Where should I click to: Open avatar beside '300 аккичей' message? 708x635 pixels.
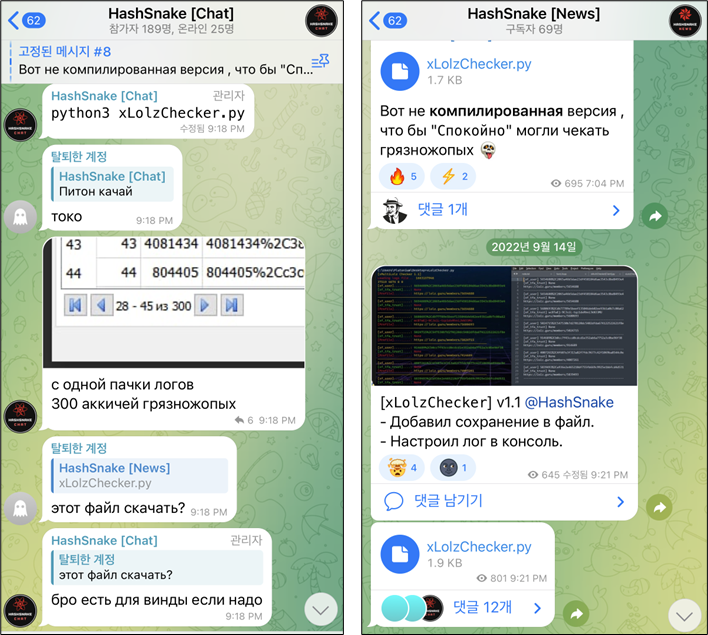click(x=20, y=416)
